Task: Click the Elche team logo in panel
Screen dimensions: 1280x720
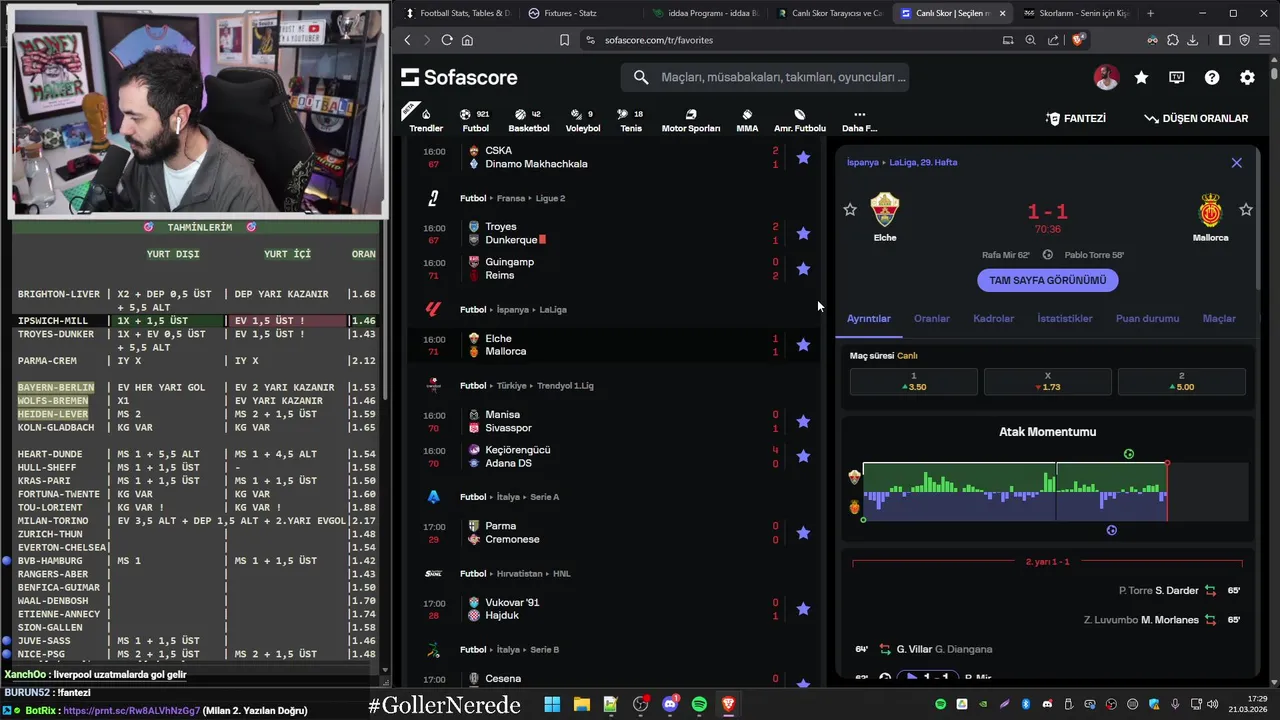Action: [x=885, y=210]
